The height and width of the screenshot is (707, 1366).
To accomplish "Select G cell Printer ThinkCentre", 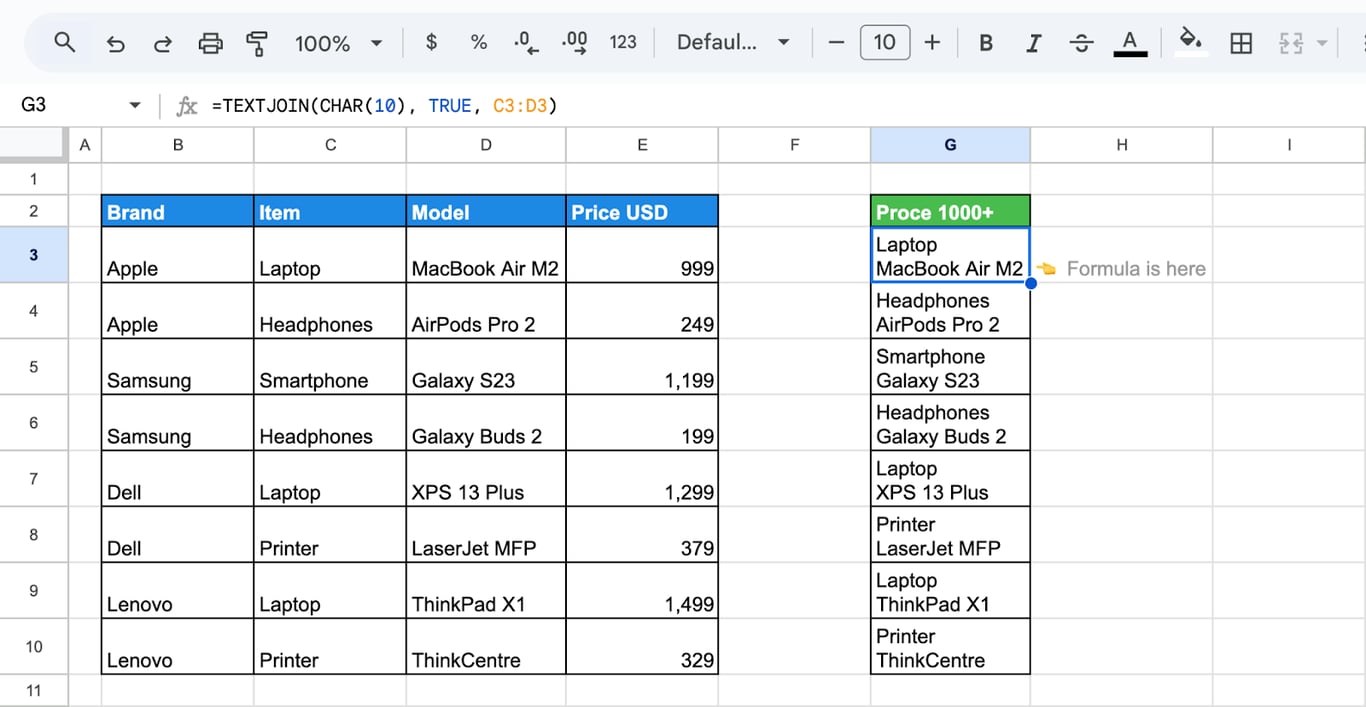I will pos(950,647).
